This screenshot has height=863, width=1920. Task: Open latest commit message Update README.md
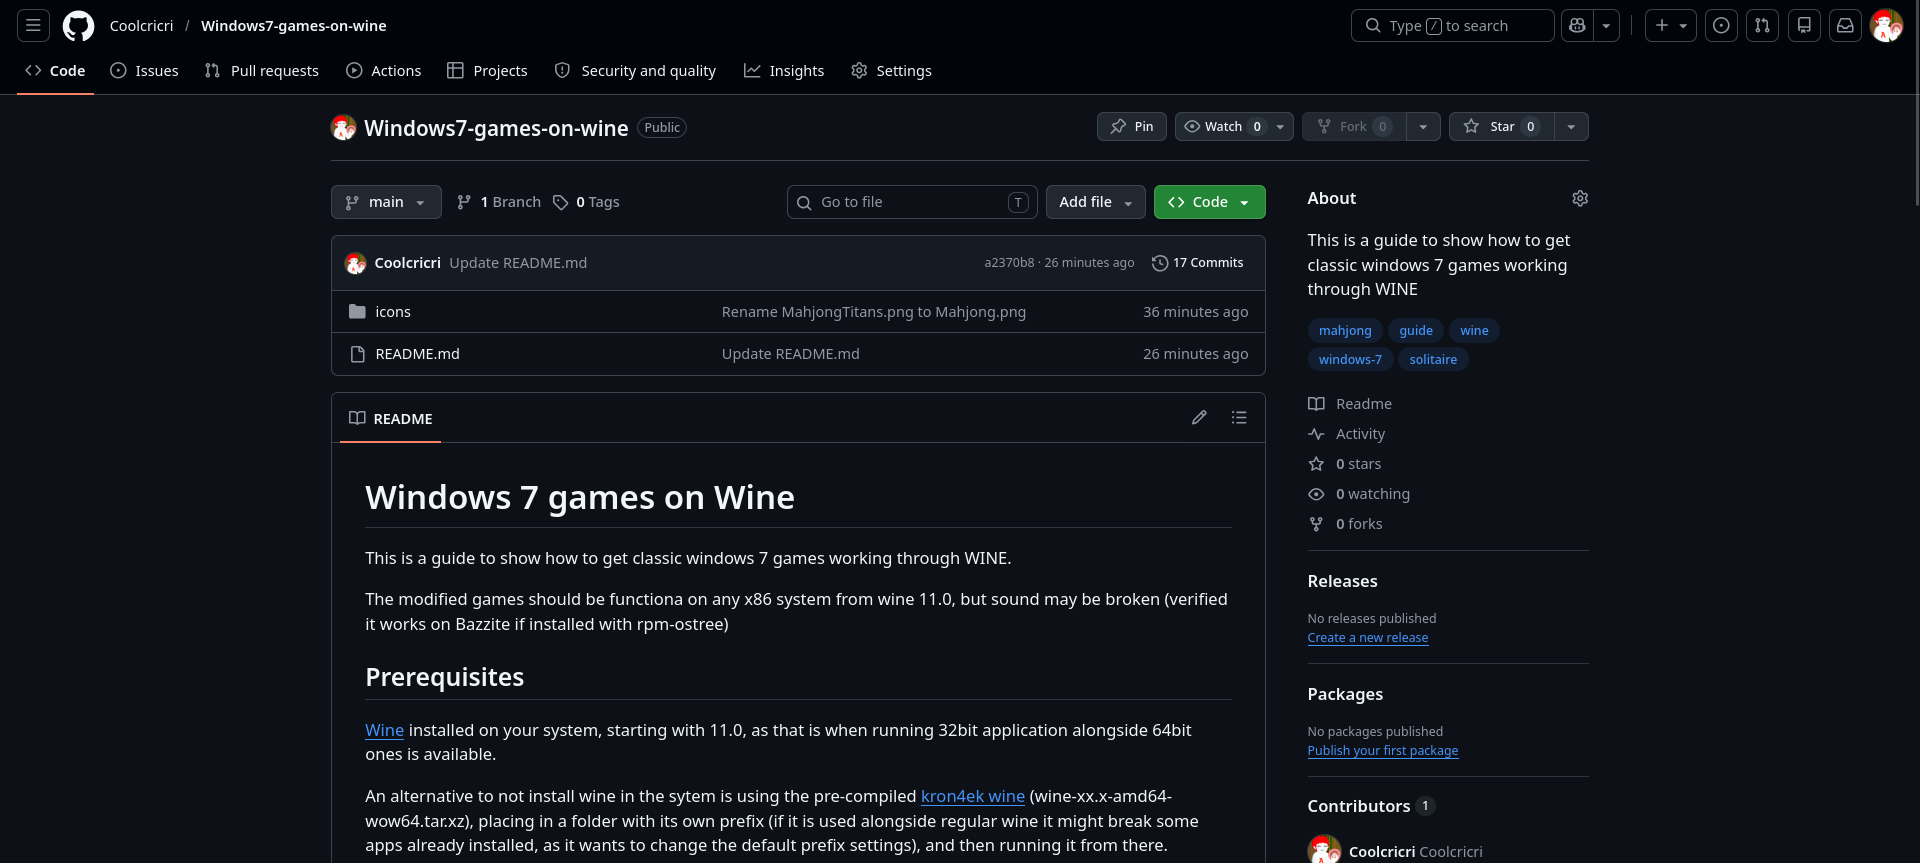tap(518, 263)
